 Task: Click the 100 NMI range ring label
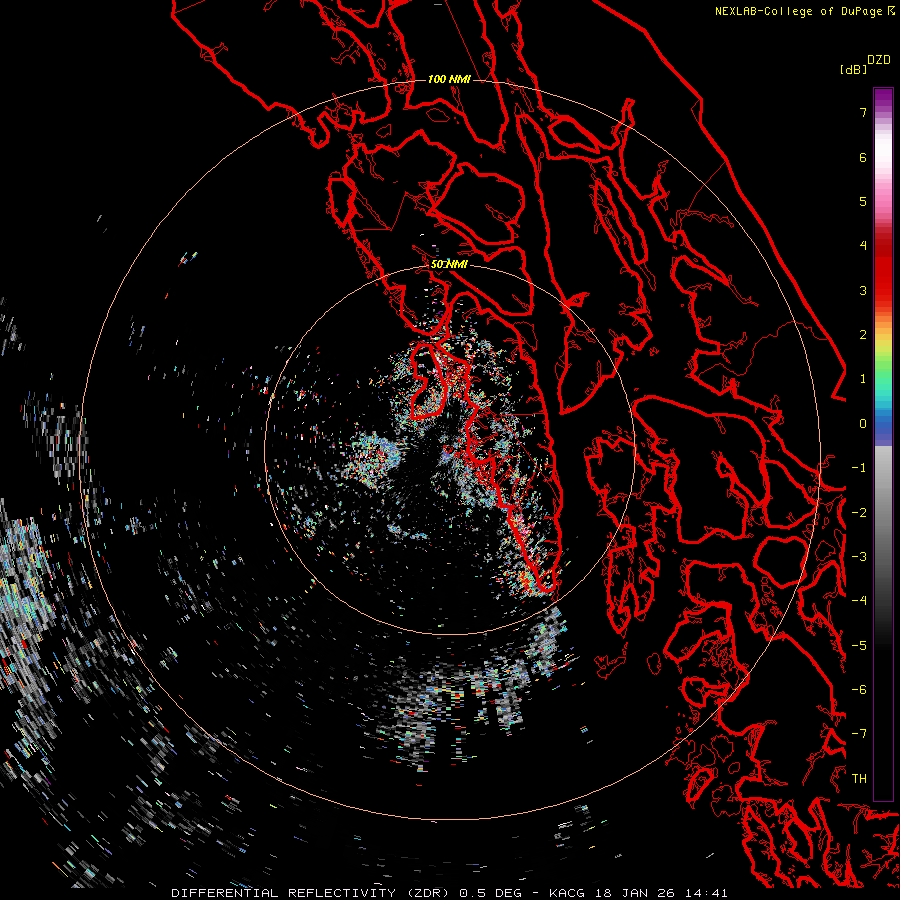tap(449, 79)
